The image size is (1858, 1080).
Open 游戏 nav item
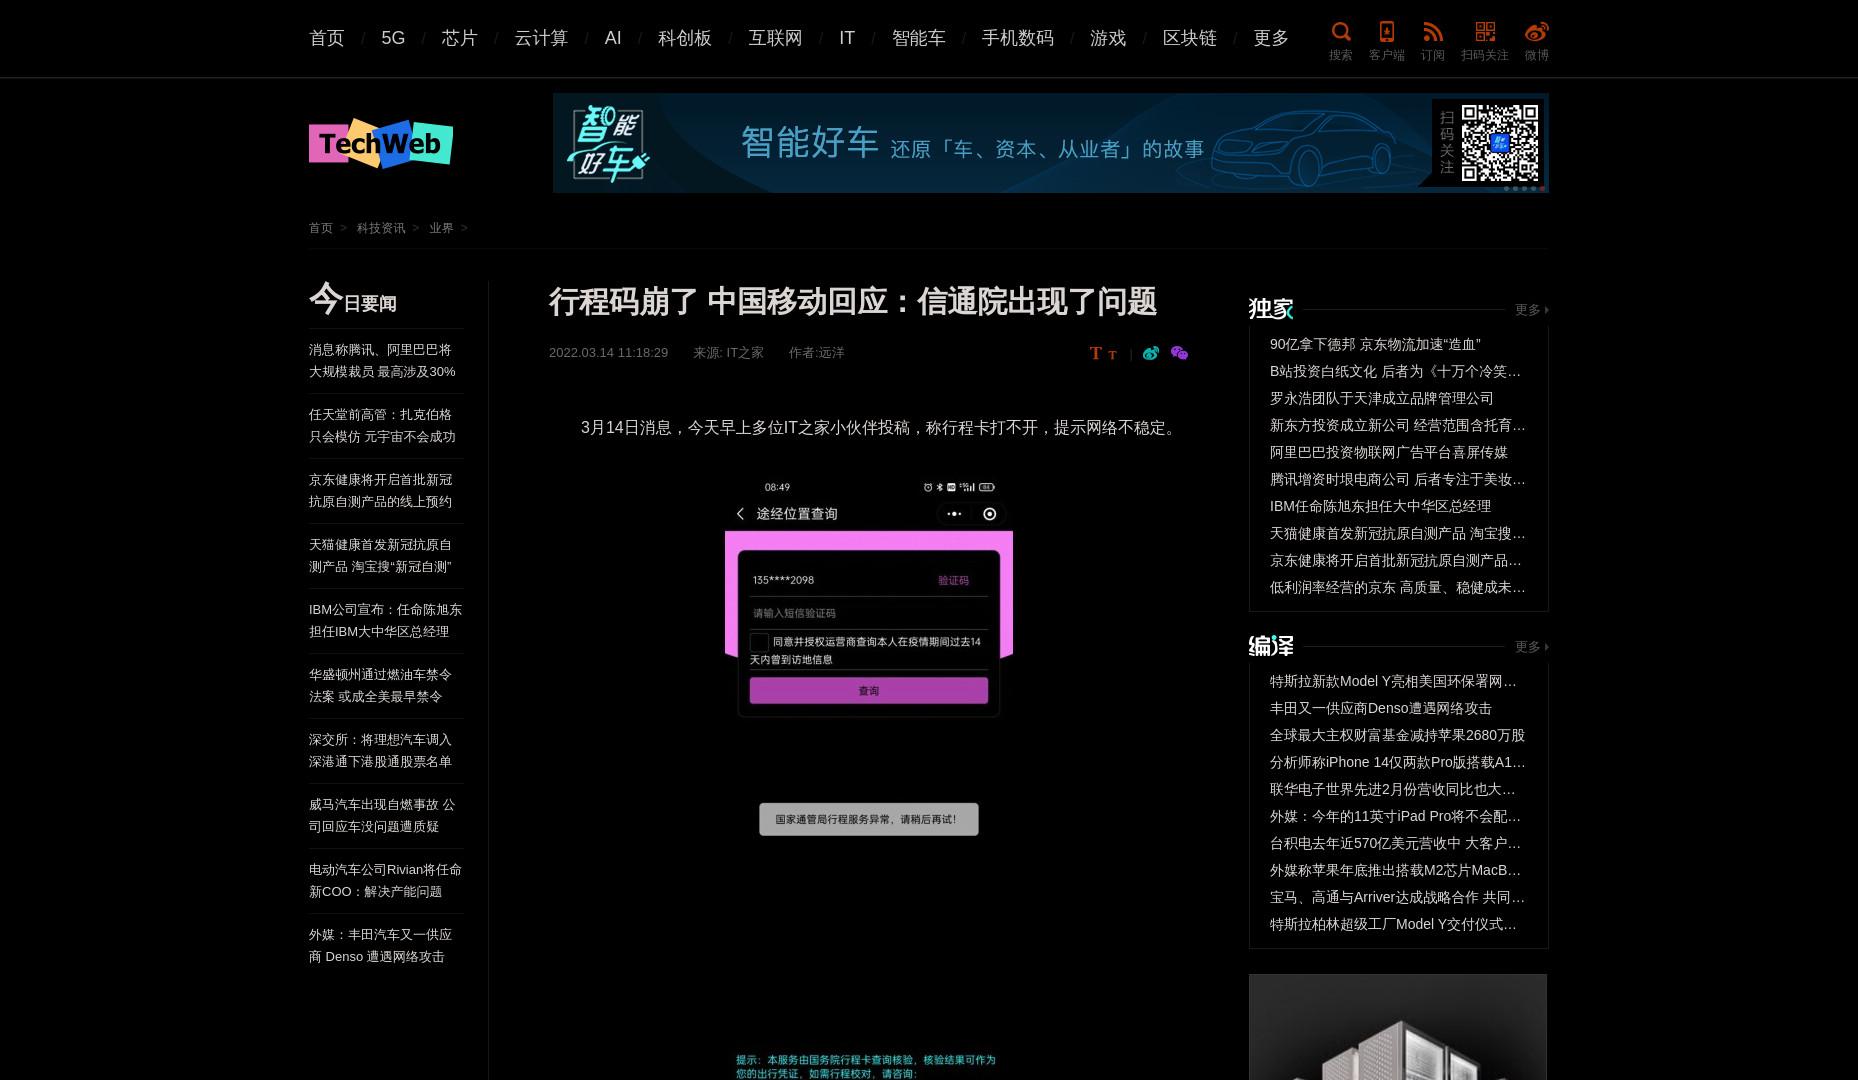(1108, 38)
